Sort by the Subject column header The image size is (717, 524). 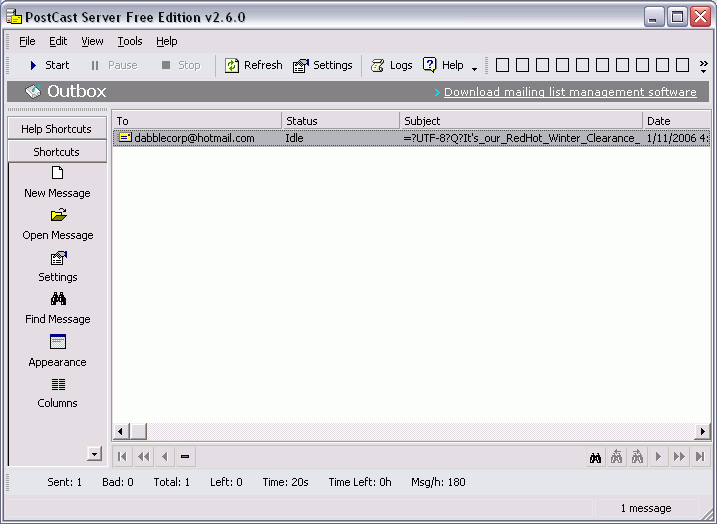(x=521, y=121)
